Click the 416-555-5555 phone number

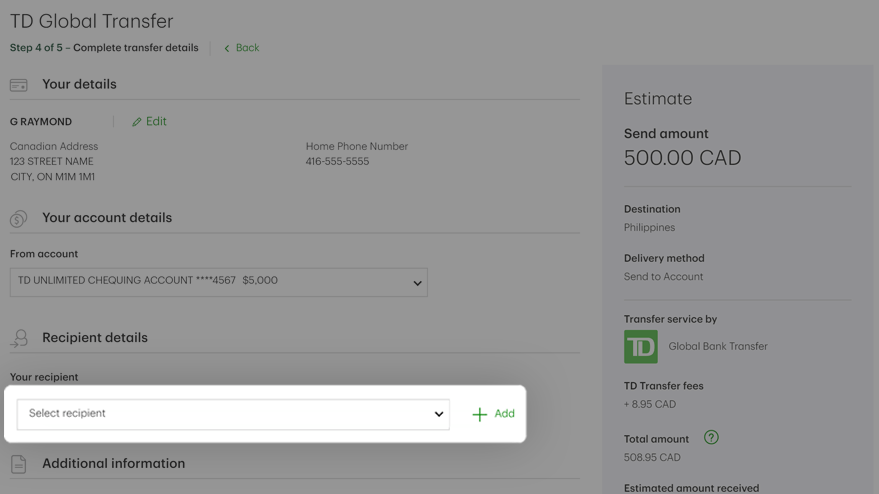click(337, 161)
